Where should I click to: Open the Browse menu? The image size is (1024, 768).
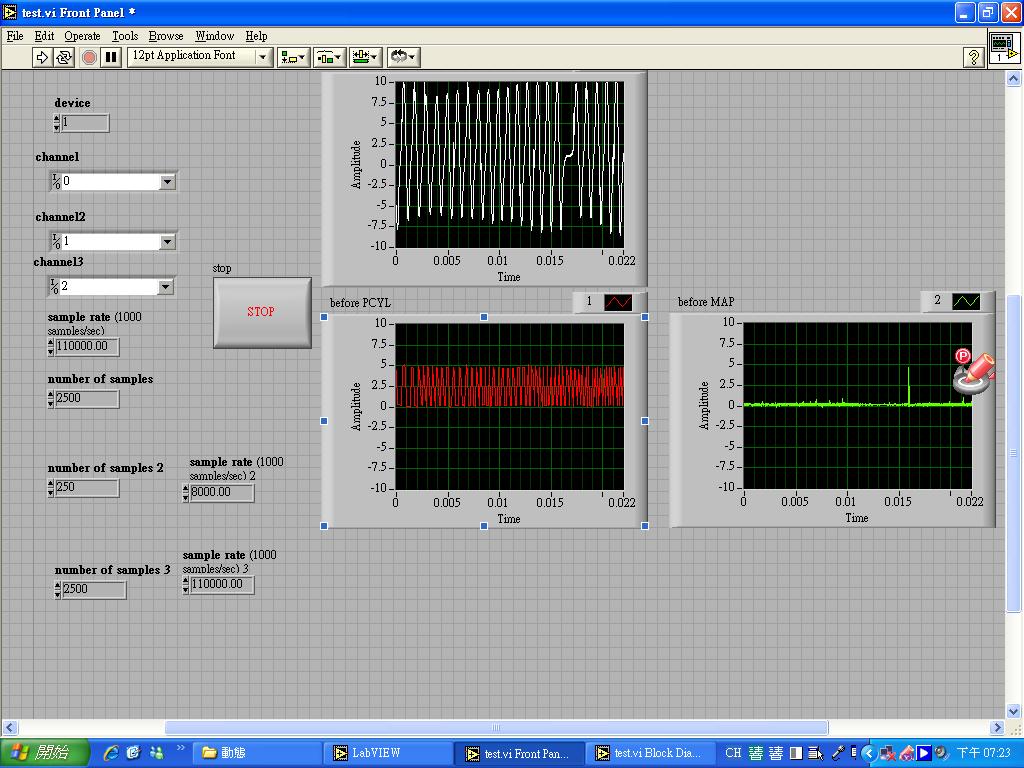[x=165, y=35]
